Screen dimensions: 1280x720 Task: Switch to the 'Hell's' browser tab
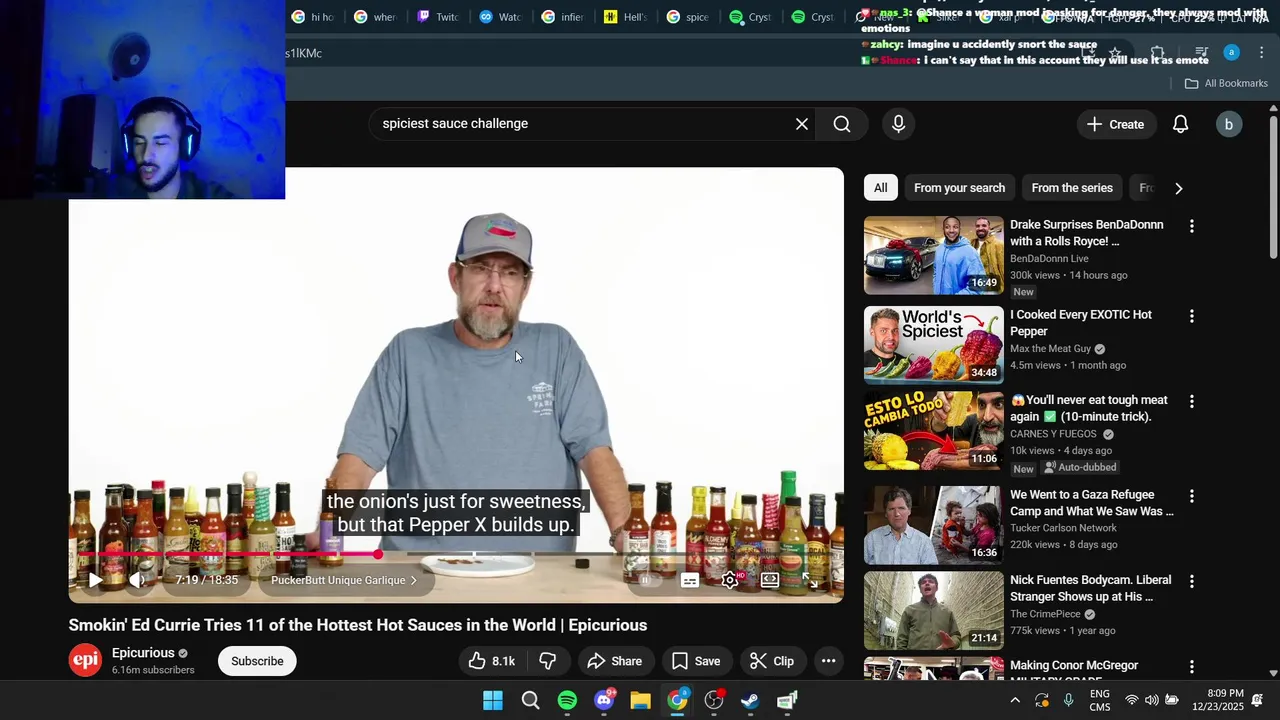(625, 17)
